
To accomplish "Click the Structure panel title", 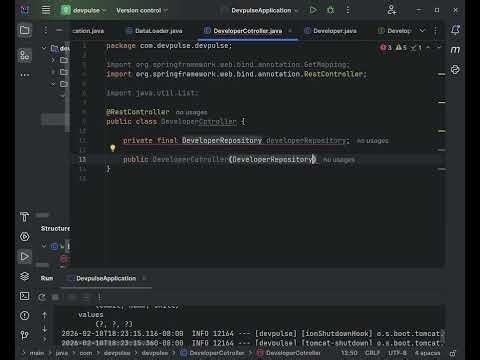I will pyautogui.click(x=55, y=229).
